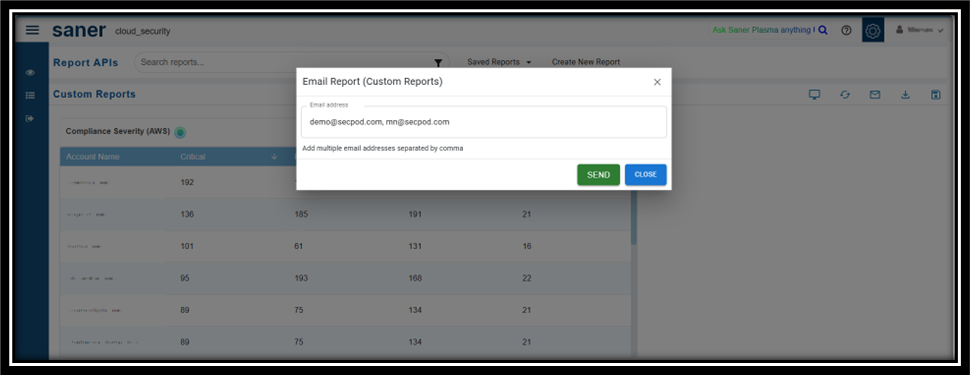Expand the Saved Reports dropdown
Viewport: 970px width, 375px height.
[499, 62]
